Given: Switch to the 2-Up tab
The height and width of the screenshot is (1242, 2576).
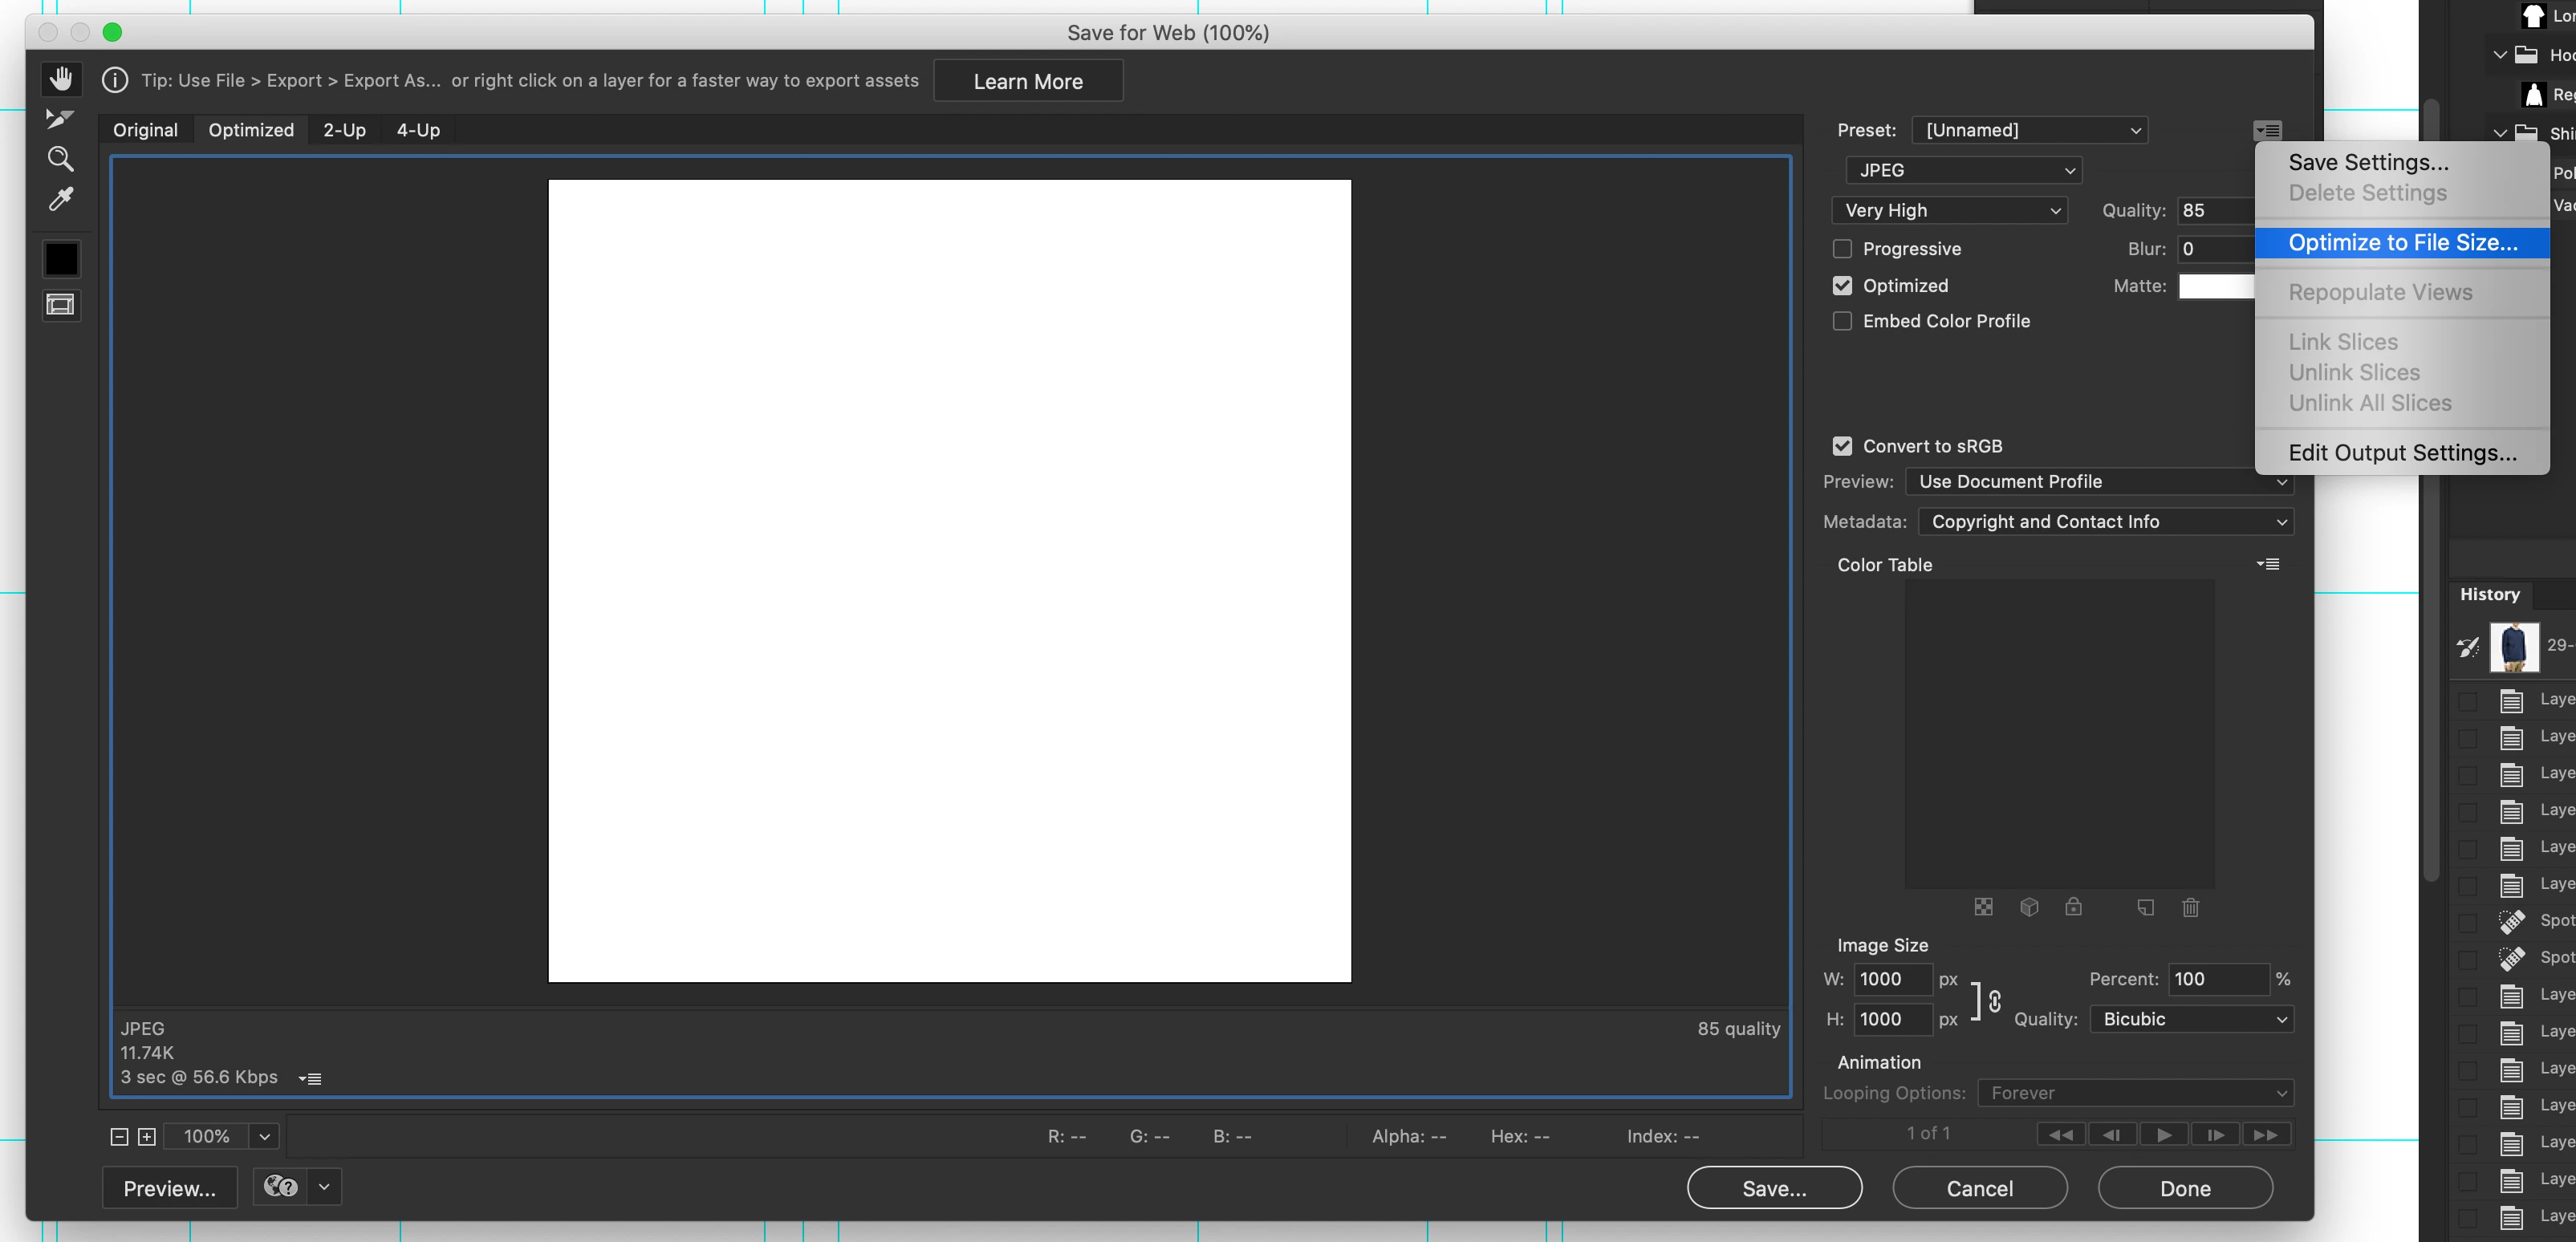Looking at the screenshot, I should pyautogui.click(x=344, y=130).
